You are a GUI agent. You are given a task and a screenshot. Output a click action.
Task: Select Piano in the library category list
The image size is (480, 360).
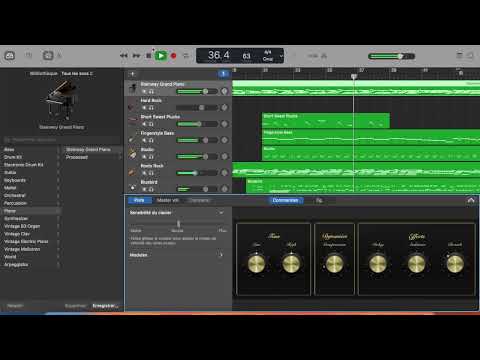tap(31, 211)
